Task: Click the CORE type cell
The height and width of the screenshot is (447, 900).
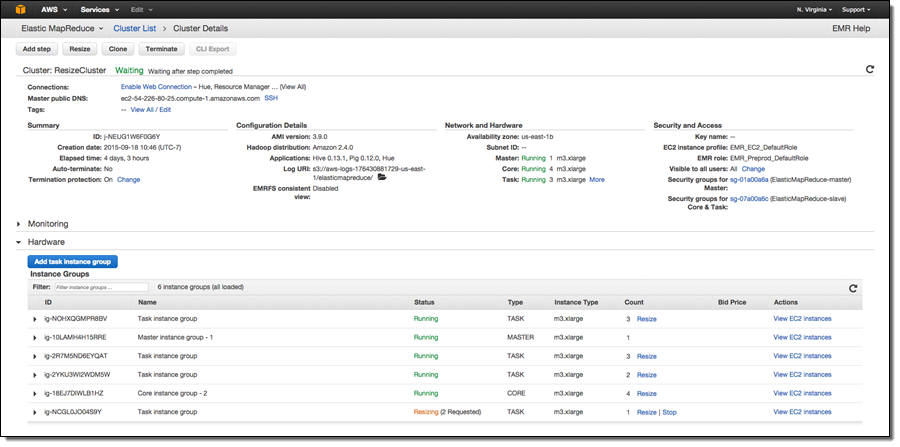Action: [516, 393]
